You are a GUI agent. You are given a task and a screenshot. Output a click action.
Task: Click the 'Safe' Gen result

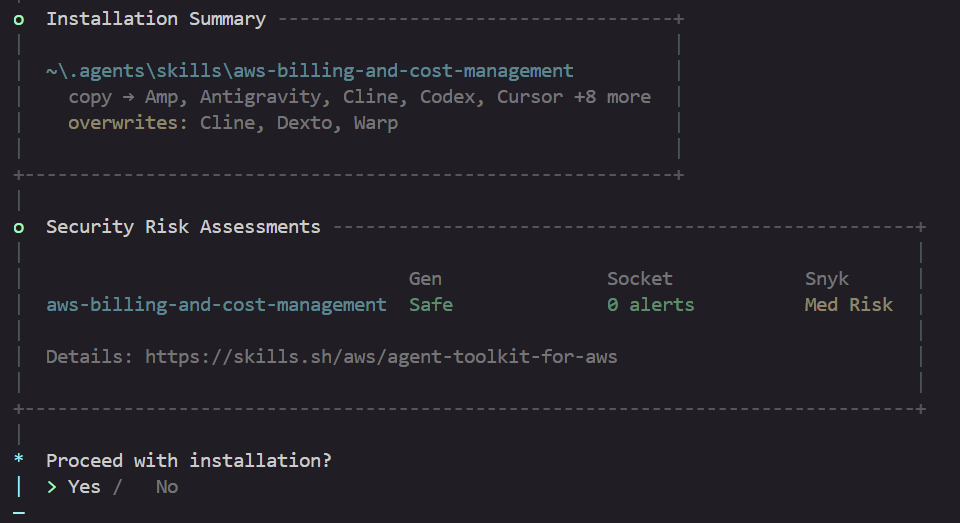[431, 304]
